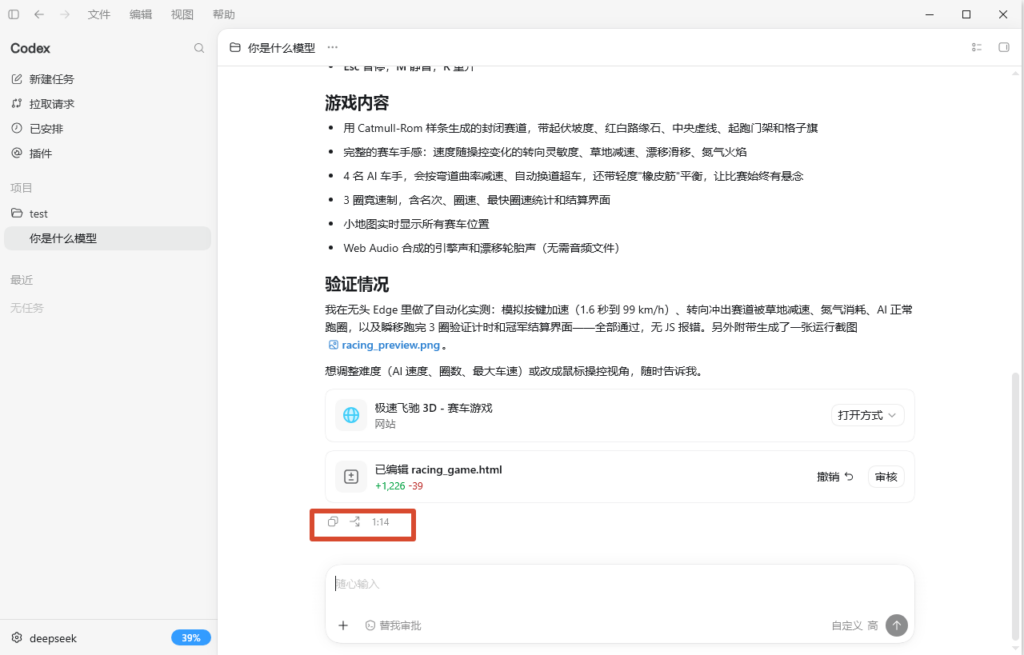Click the 已编辑 racing_game.html file name

(438, 470)
